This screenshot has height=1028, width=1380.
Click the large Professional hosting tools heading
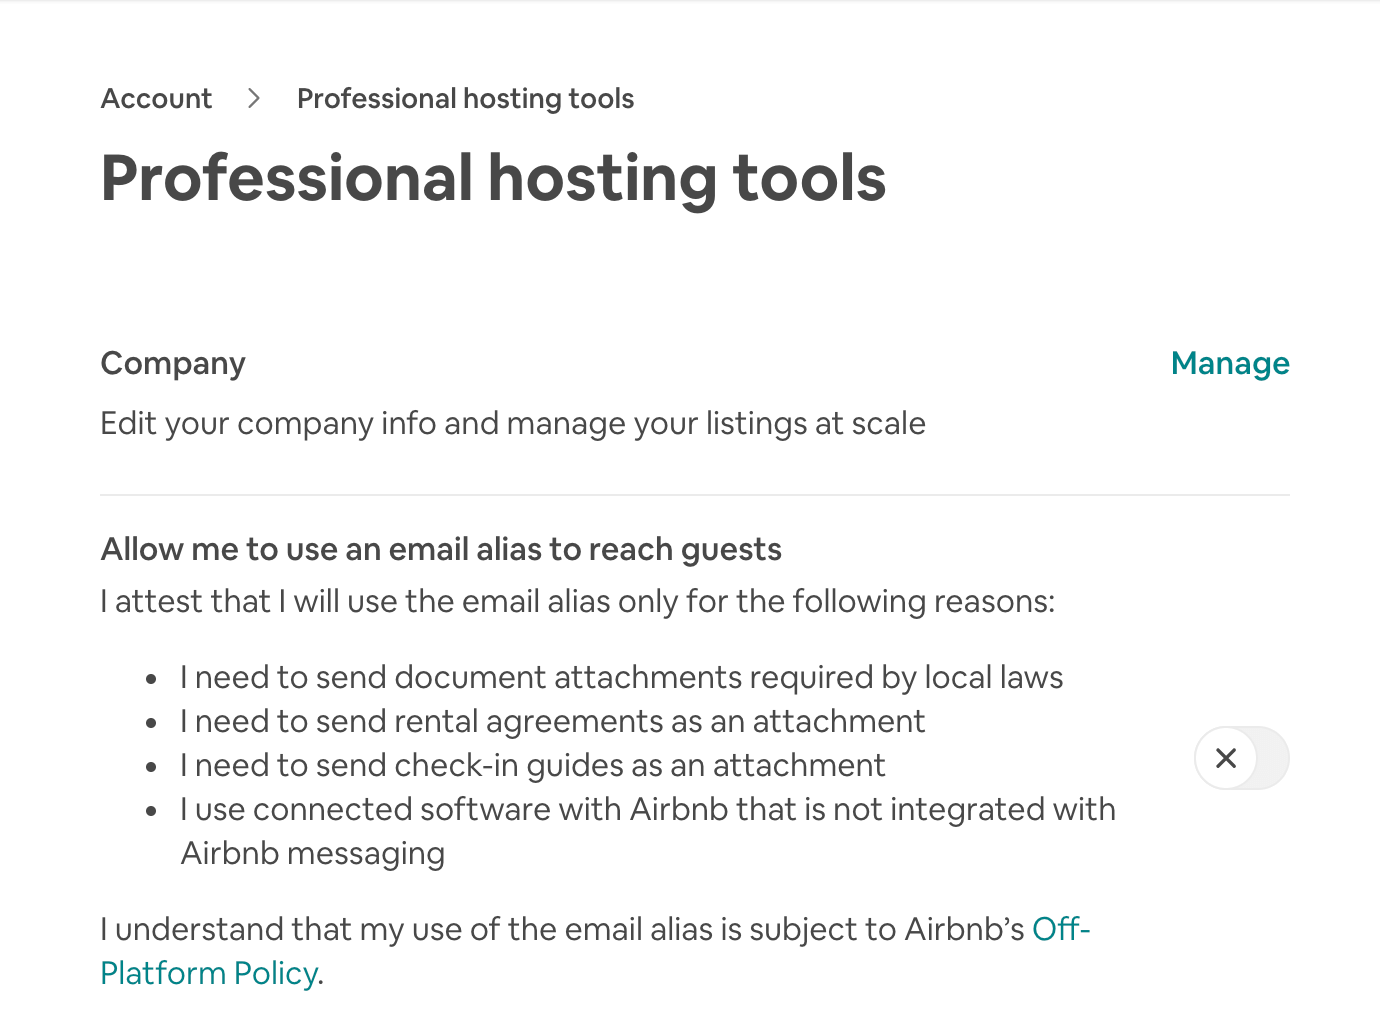tap(493, 179)
